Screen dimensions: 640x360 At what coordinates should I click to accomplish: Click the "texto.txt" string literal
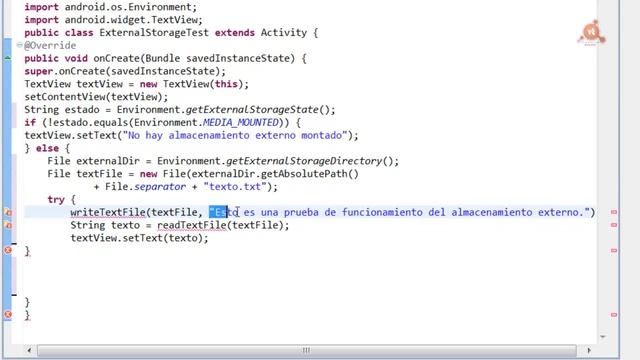235,187
